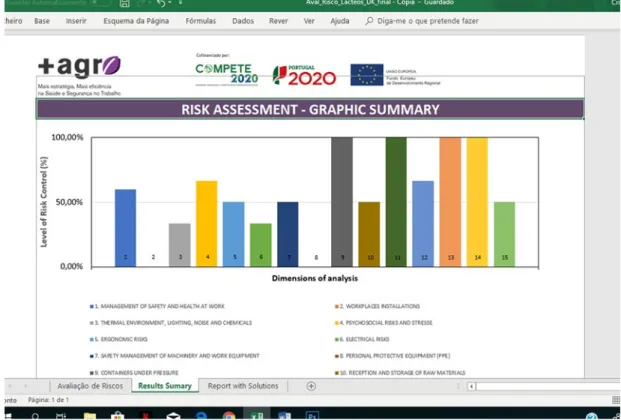Toggle the AutoSave switch
The image size is (621, 420).
(101, 3)
